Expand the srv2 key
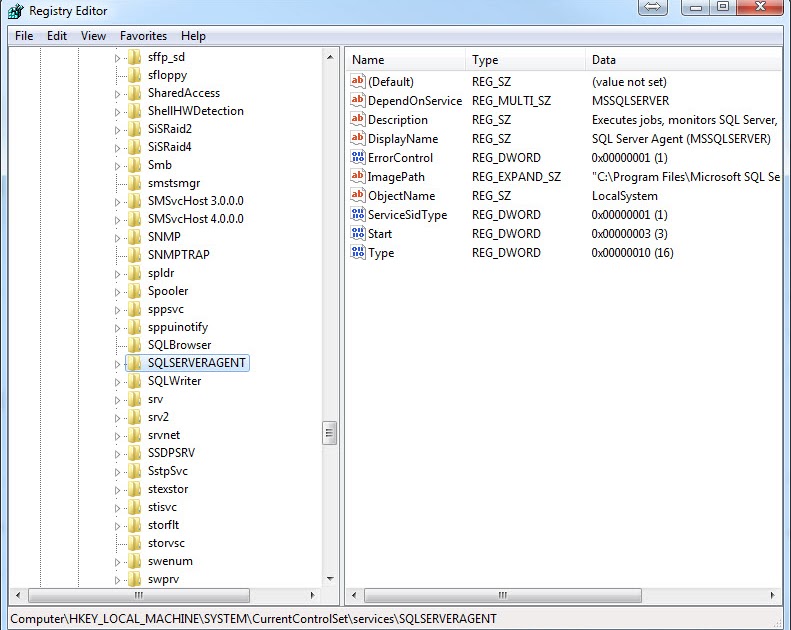The image size is (791, 630). [x=117, y=418]
